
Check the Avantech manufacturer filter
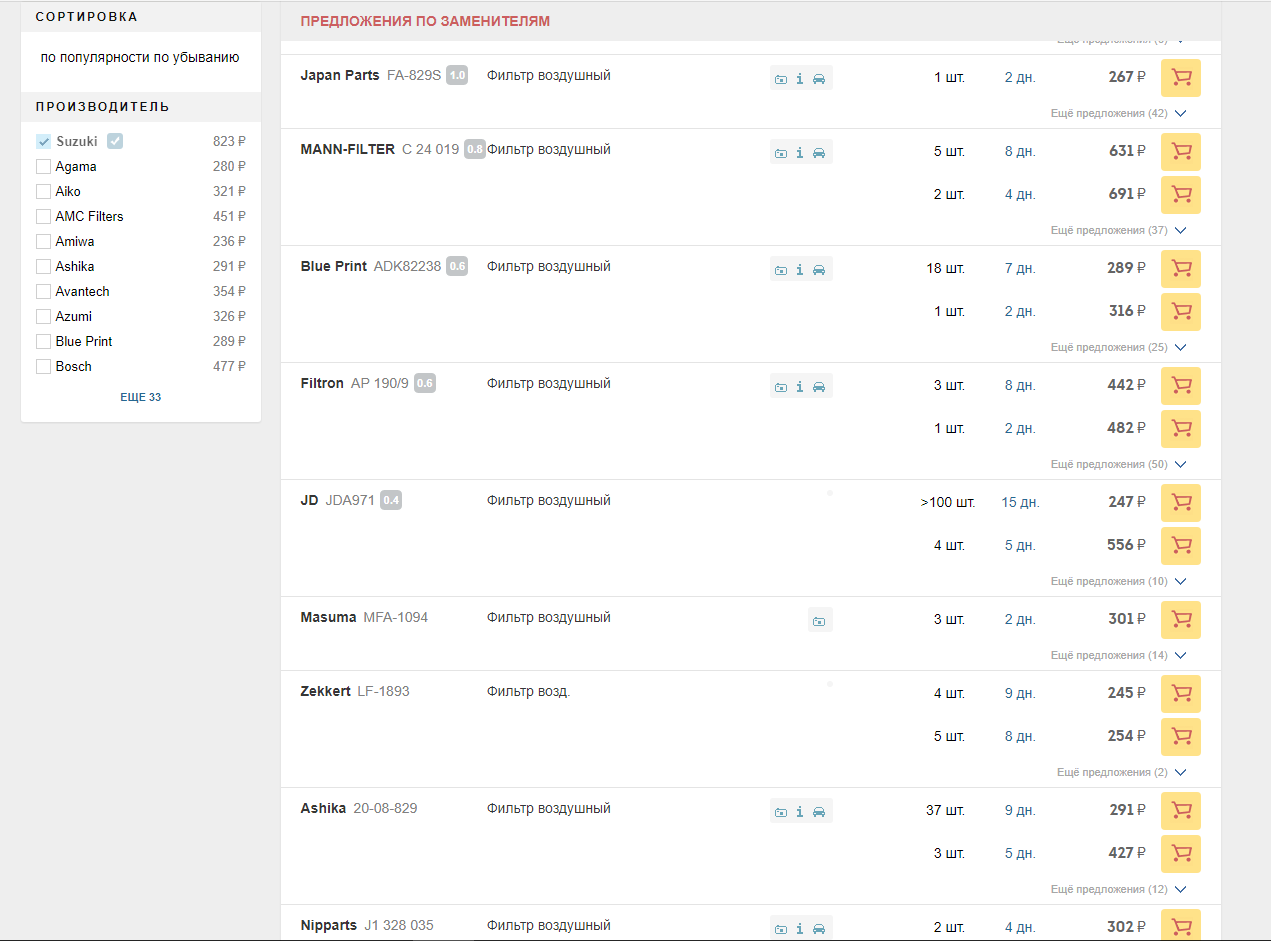pyautogui.click(x=43, y=292)
